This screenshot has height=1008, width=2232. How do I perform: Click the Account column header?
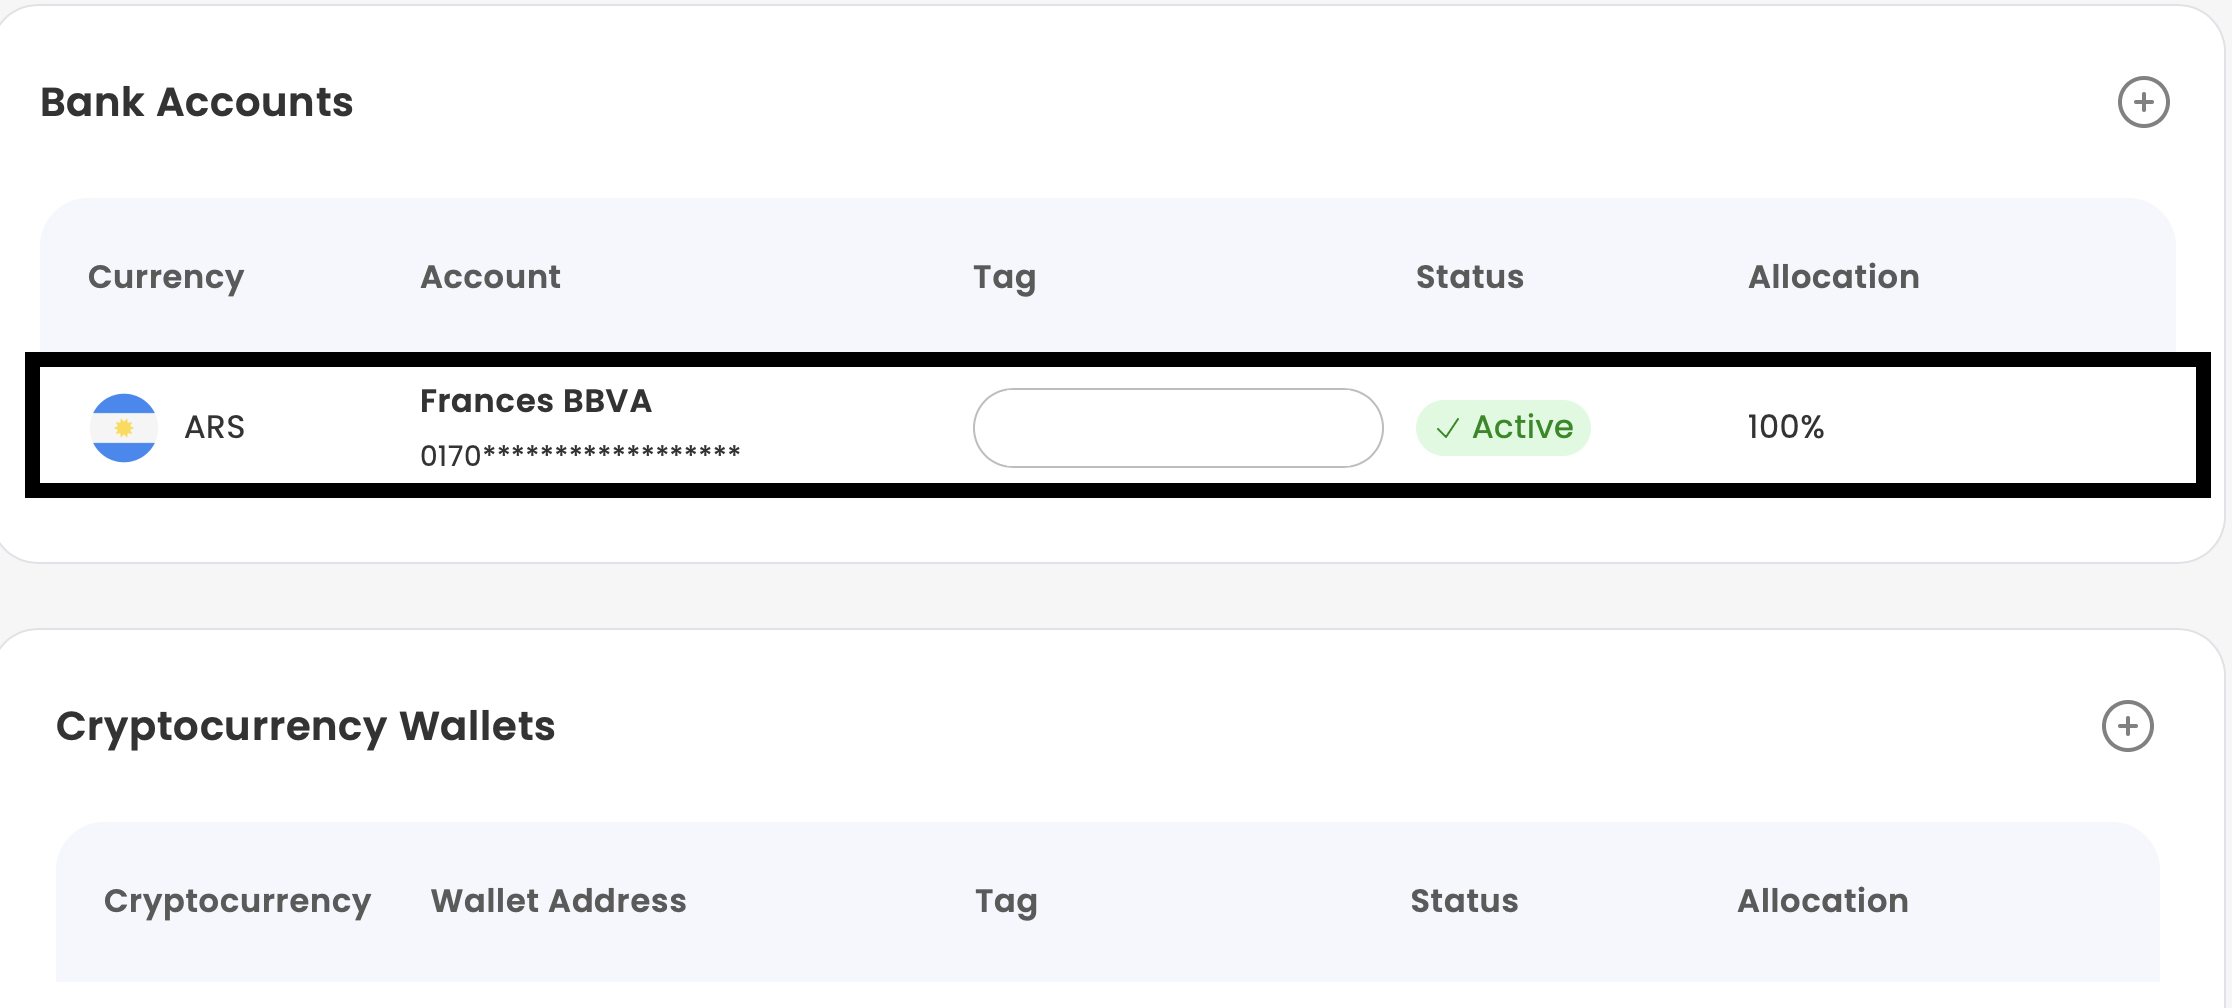(490, 277)
